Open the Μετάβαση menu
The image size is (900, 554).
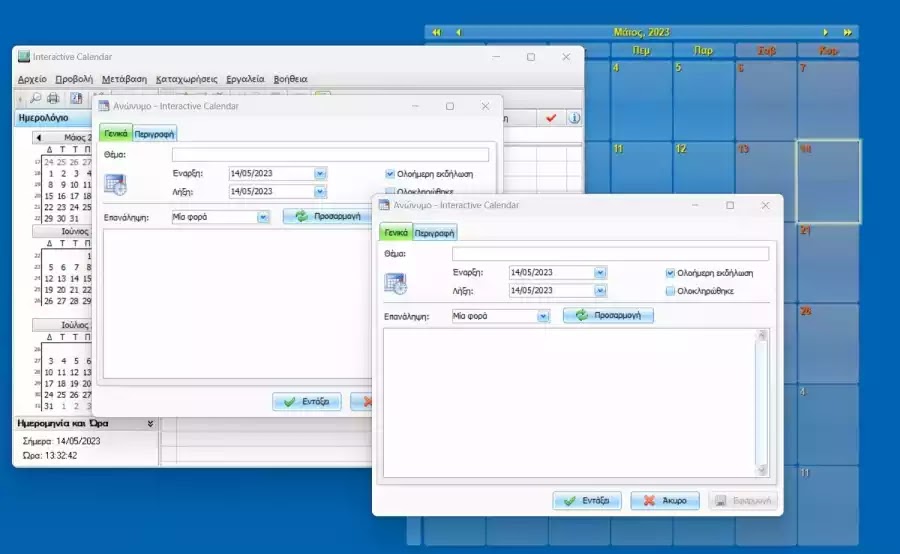pos(125,79)
